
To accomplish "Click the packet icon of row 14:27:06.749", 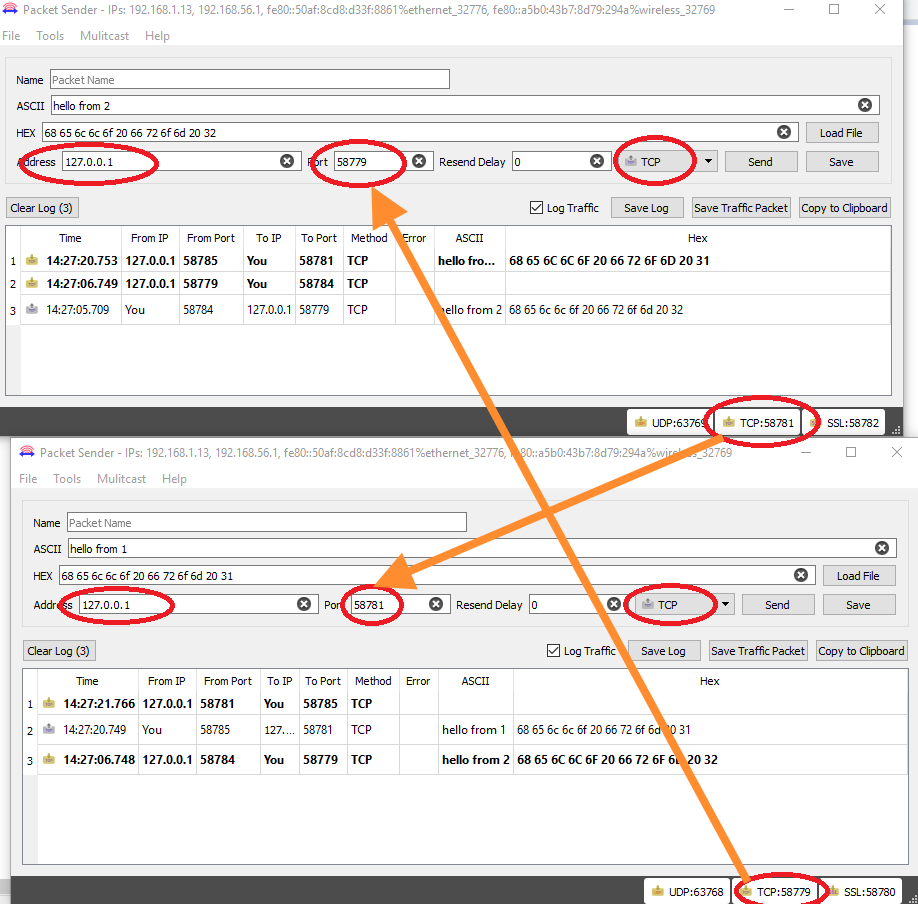I will (32, 283).
